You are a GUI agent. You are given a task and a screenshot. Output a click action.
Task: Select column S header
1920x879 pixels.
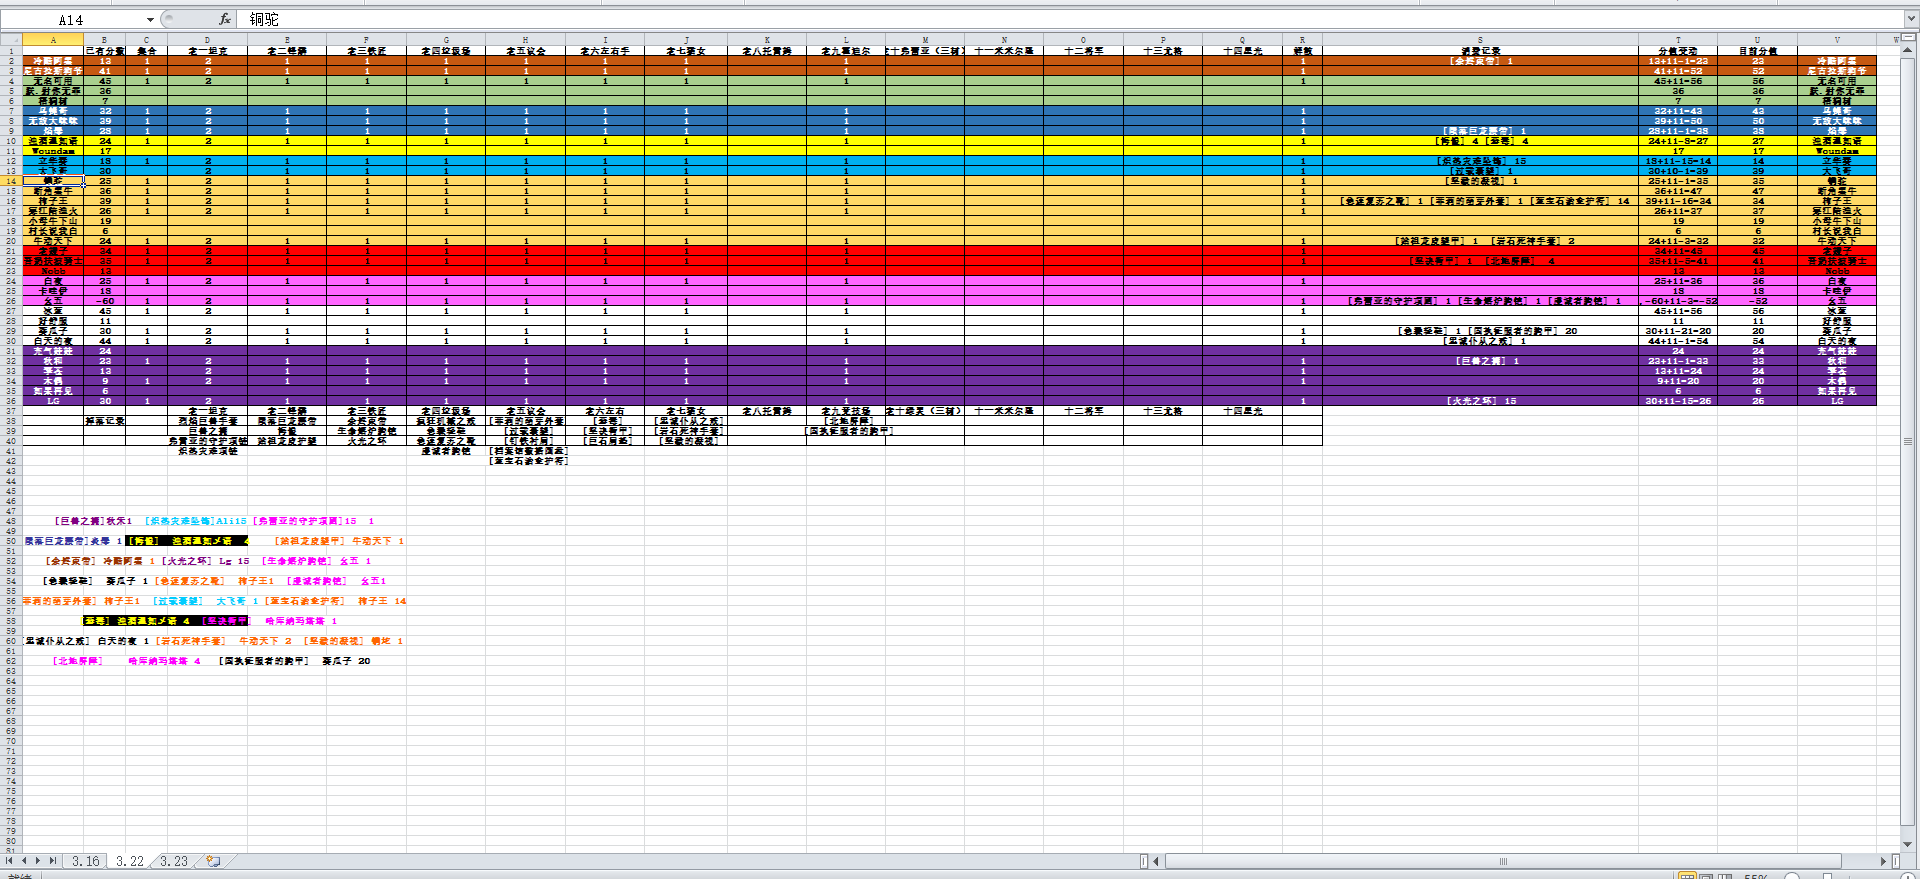1480,40
